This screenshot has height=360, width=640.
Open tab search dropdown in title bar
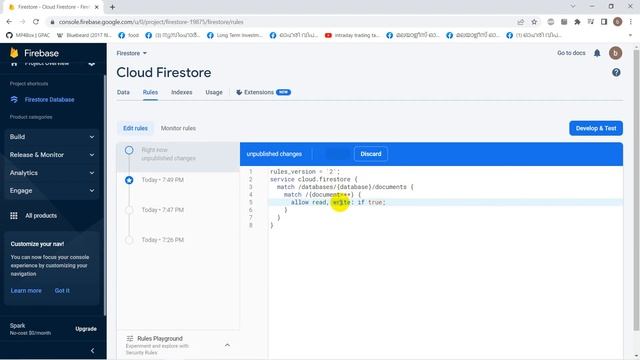(x=573, y=7)
